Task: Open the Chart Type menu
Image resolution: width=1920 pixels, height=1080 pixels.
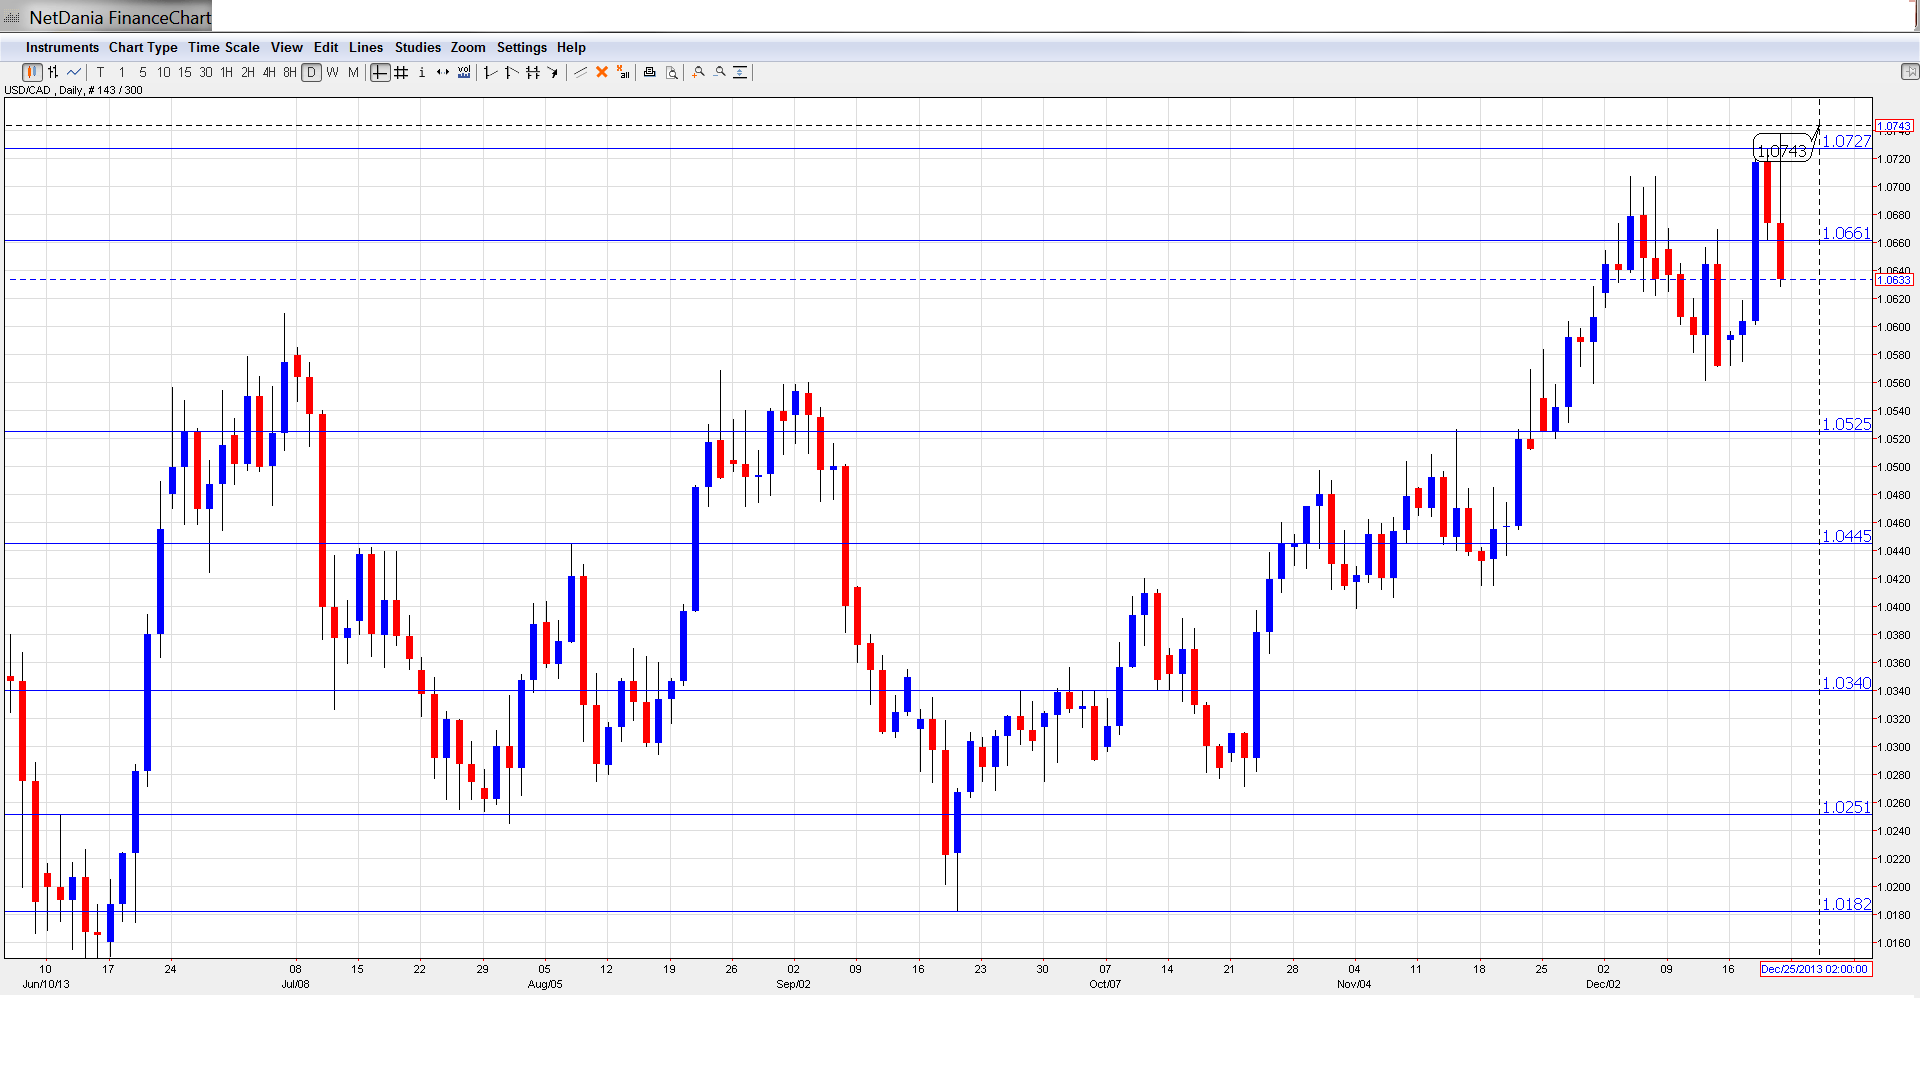Action: (x=143, y=47)
